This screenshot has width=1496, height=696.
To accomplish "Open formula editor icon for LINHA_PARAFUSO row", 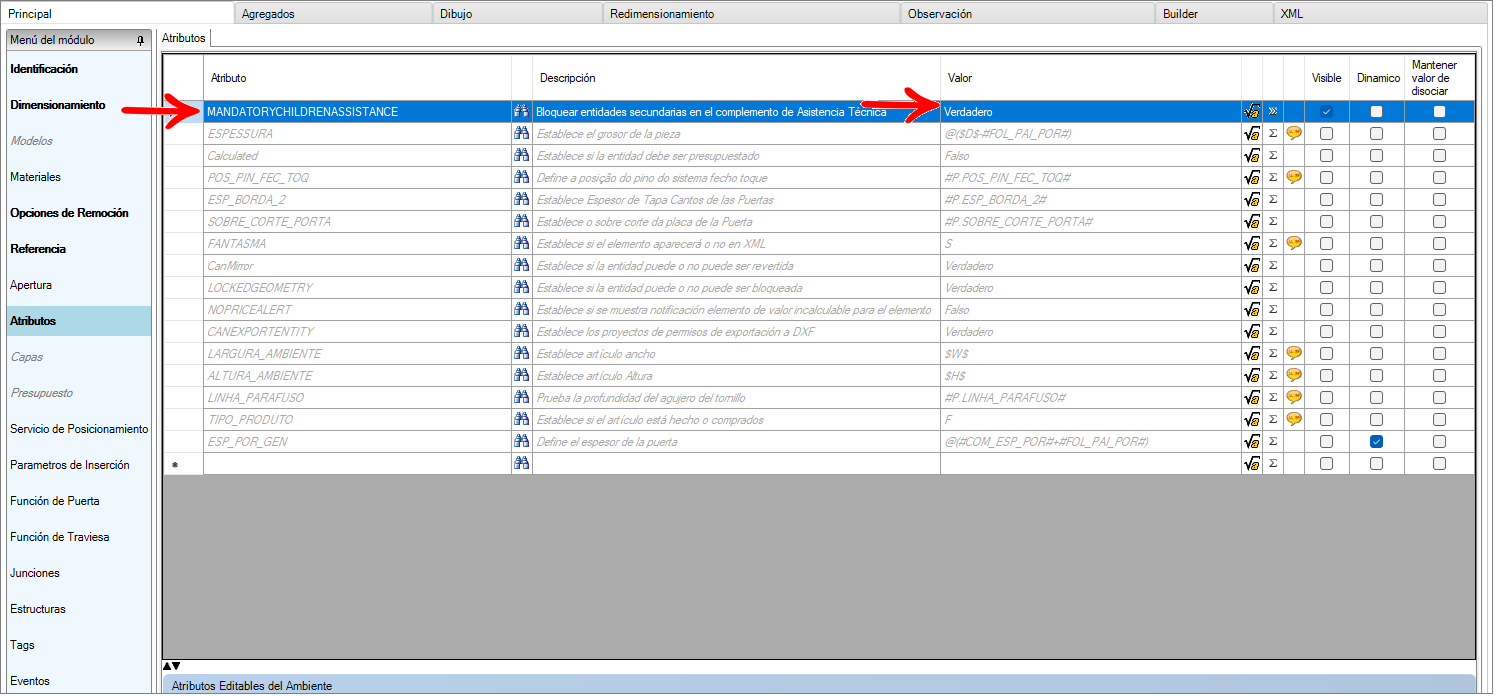I will coord(1252,398).
